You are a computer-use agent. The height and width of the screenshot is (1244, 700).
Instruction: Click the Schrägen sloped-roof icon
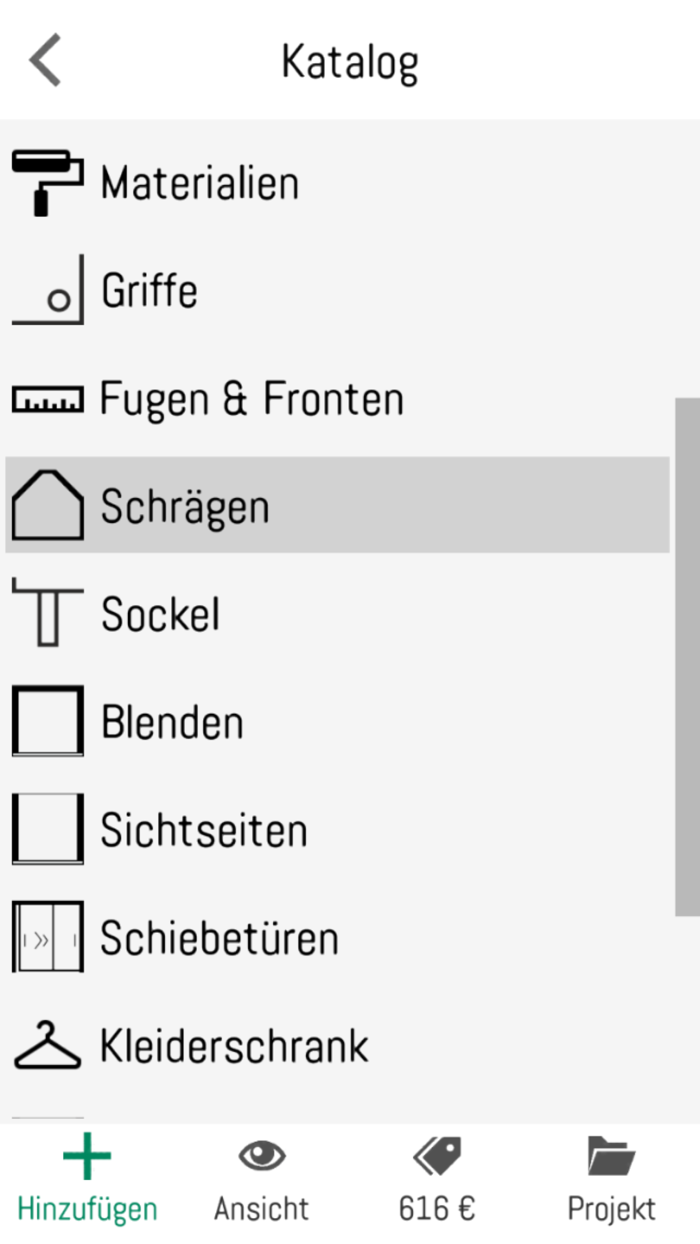[45, 506]
